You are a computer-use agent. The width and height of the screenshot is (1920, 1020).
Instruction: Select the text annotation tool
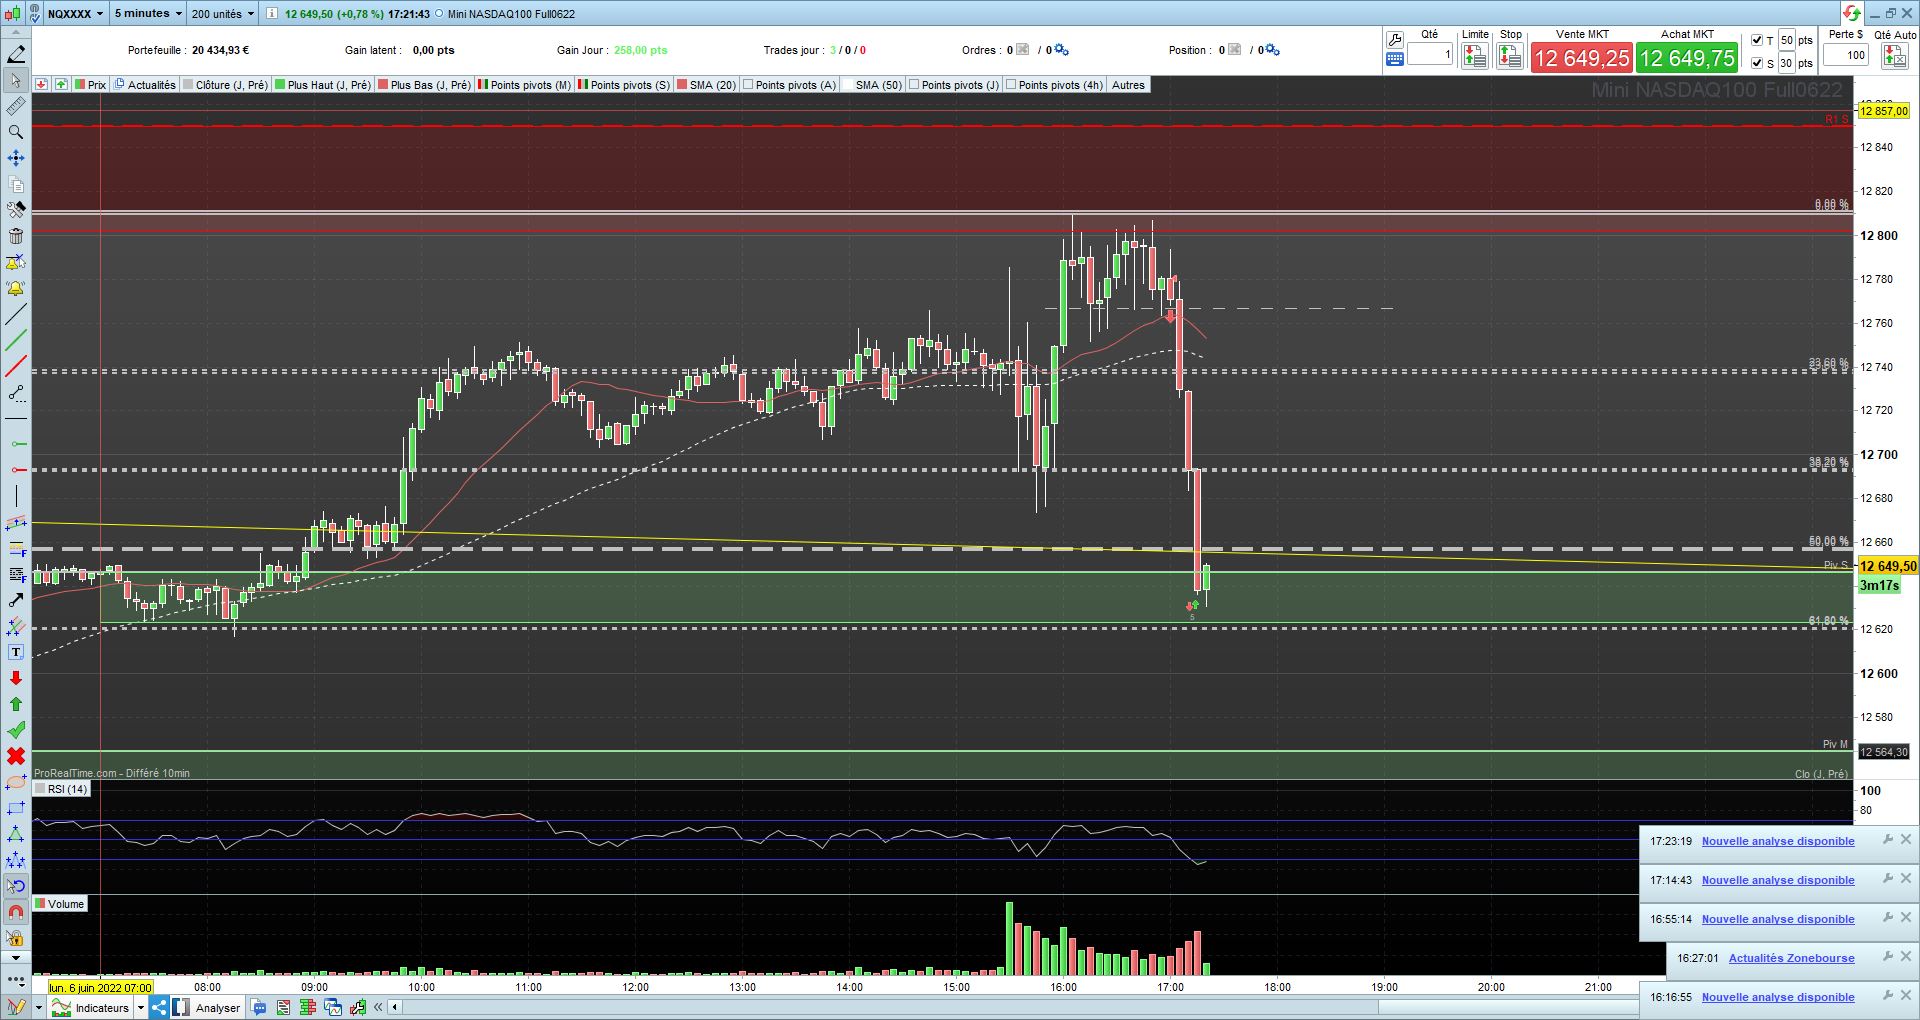(16, 652)
